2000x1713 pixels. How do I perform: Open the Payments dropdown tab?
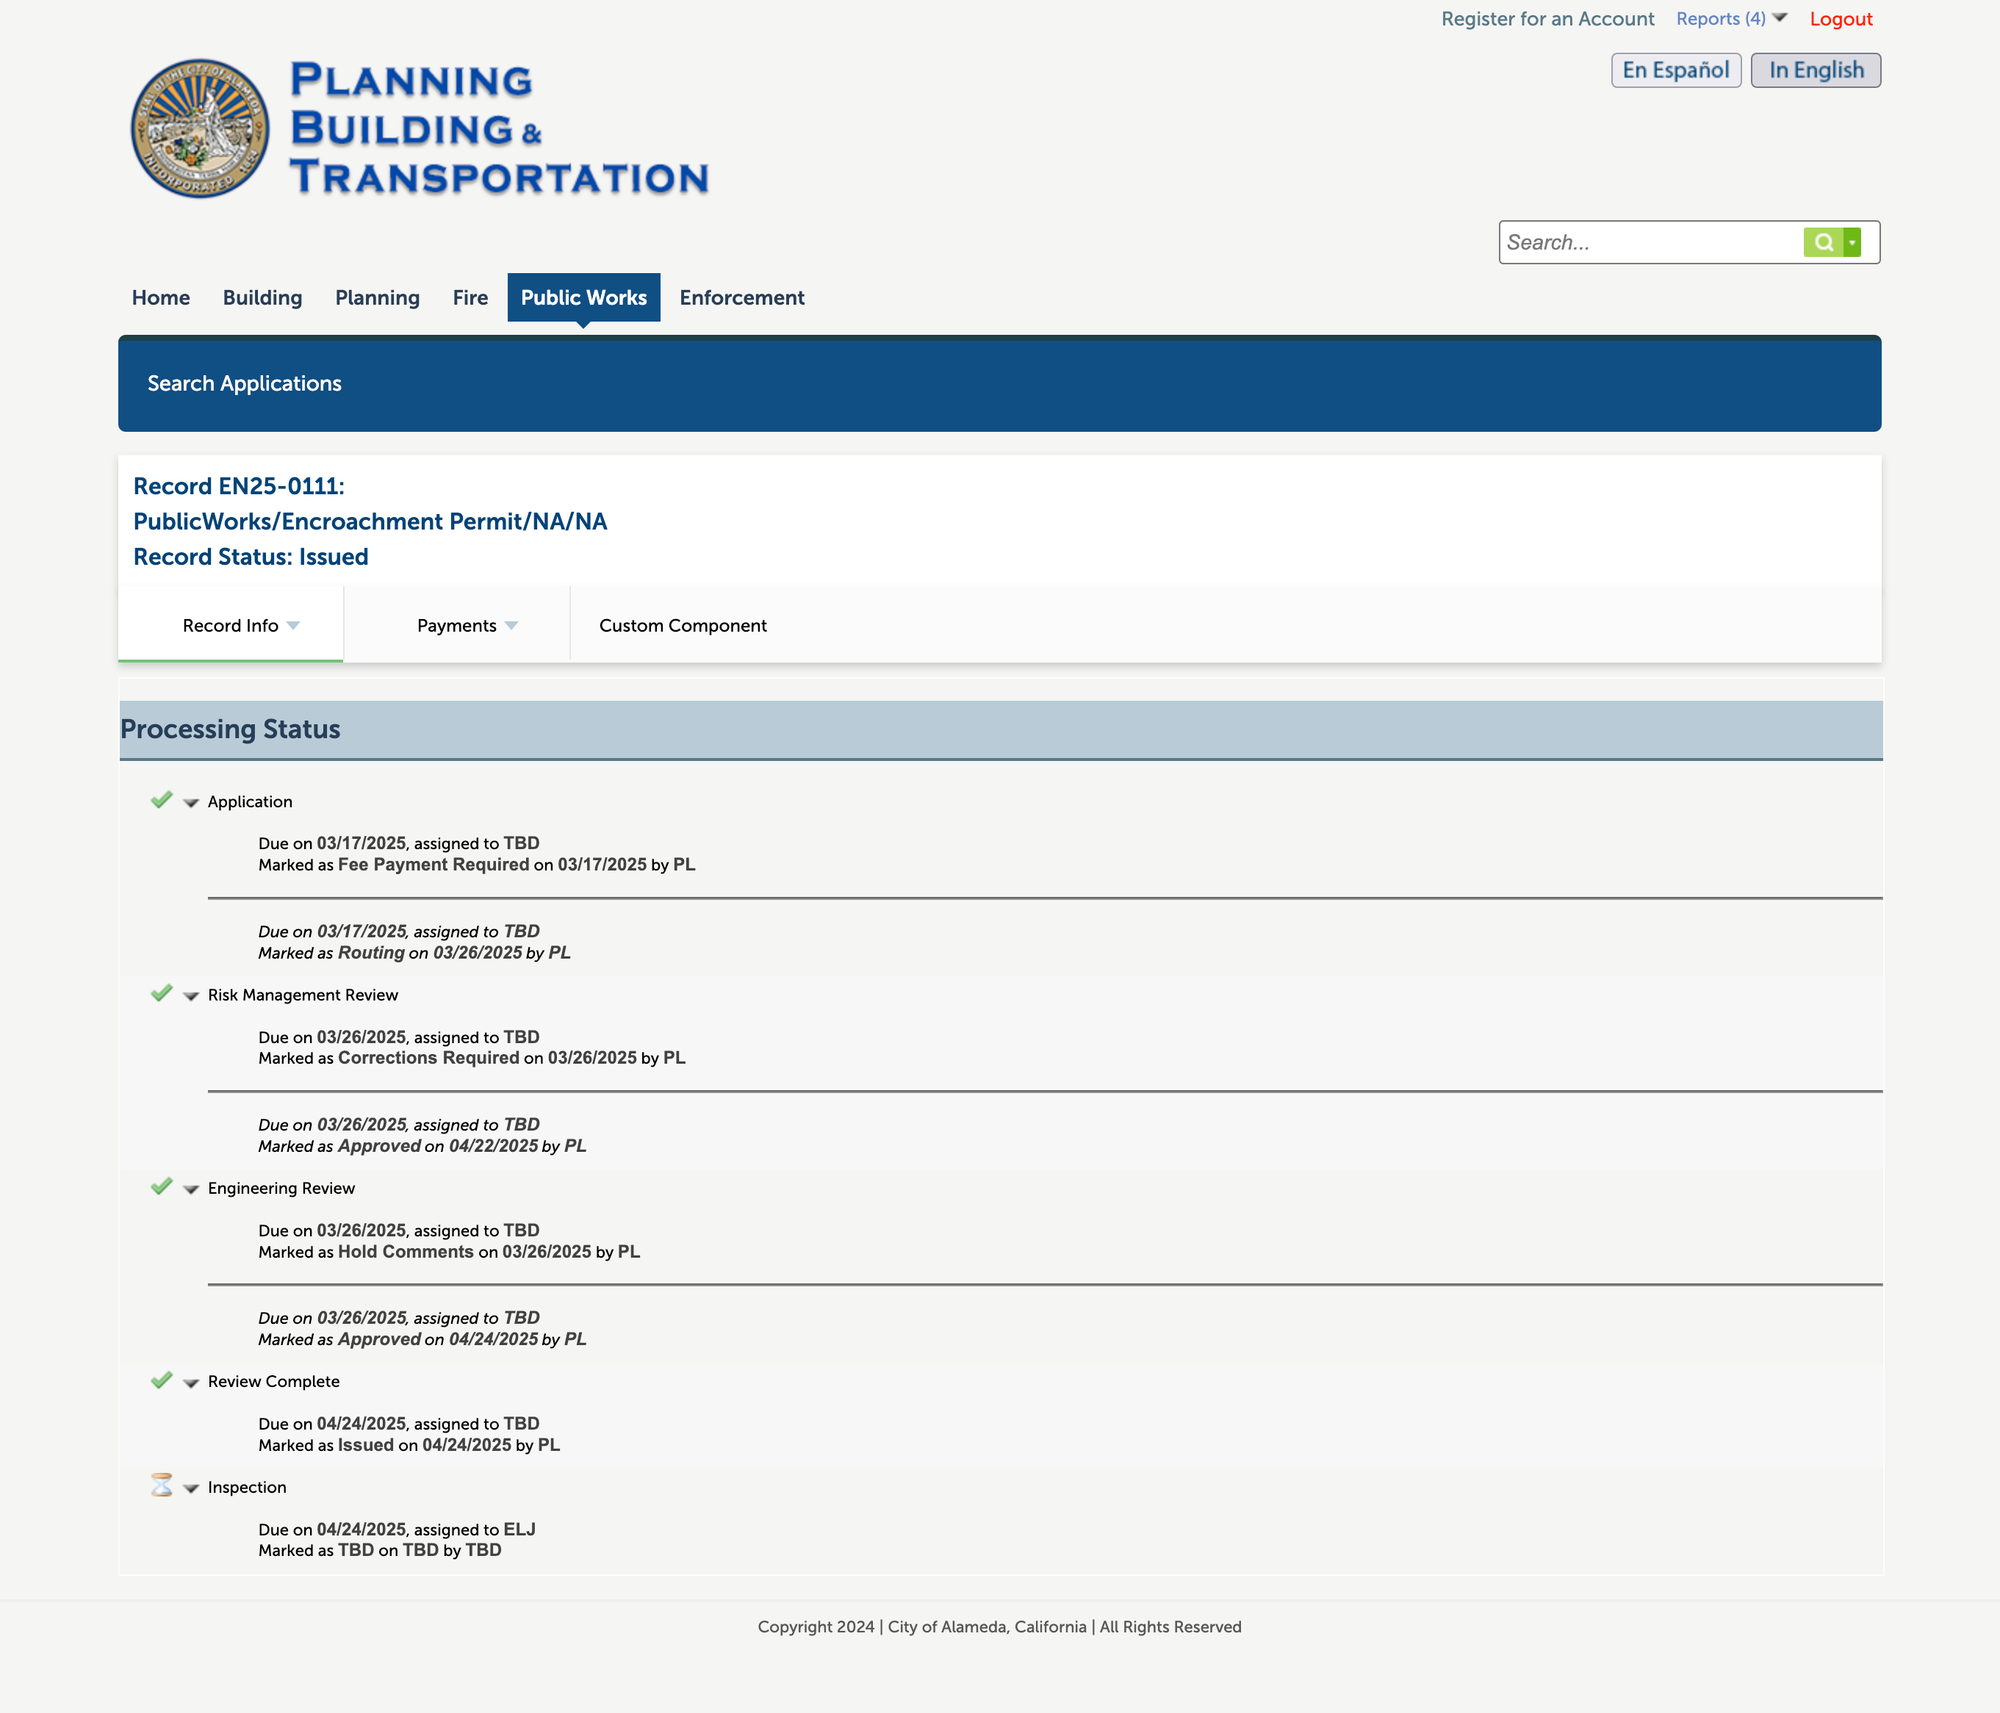tap(466, 625)
